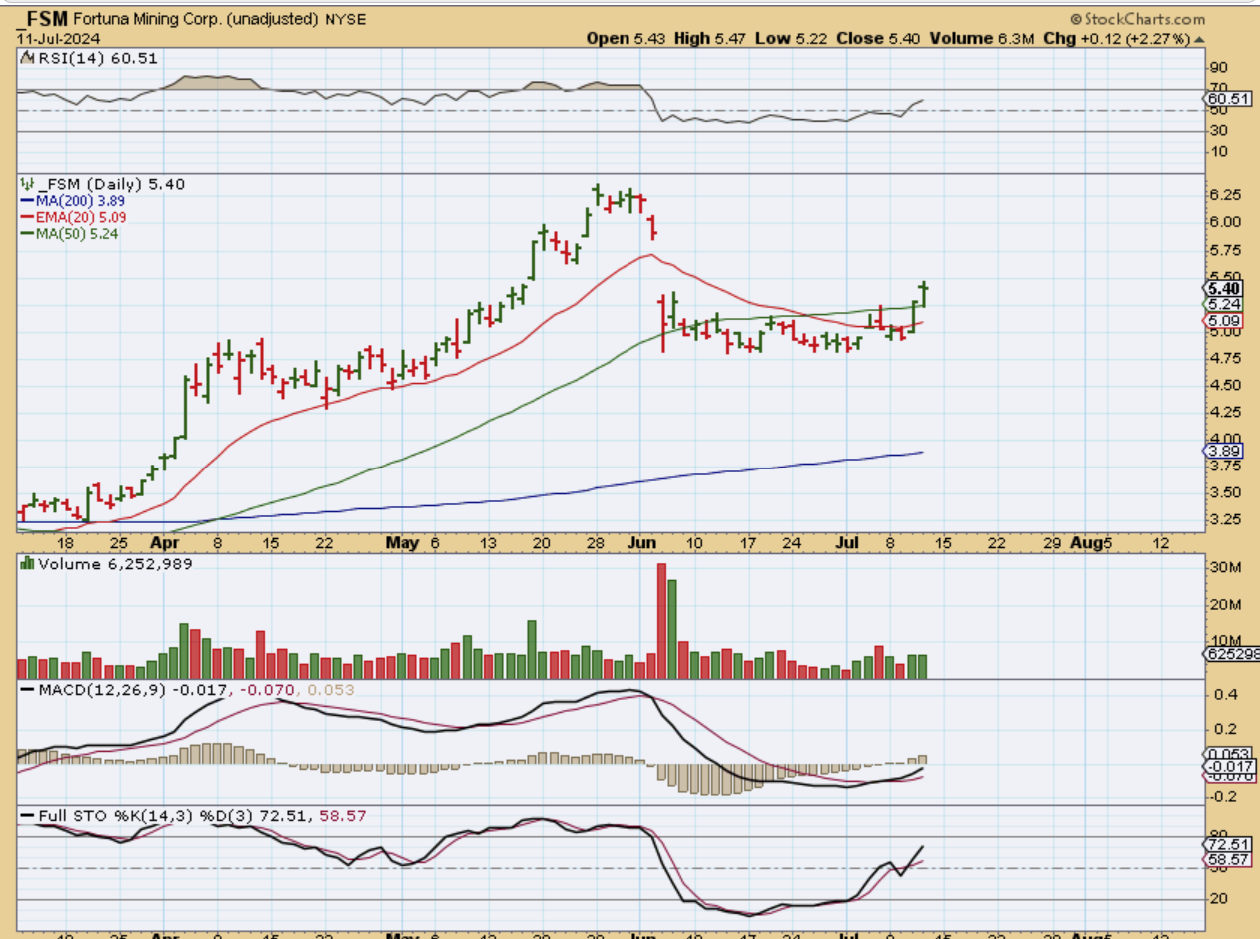Click the 3.89 MA(200) tag on the price axis

pos(1225,451)
